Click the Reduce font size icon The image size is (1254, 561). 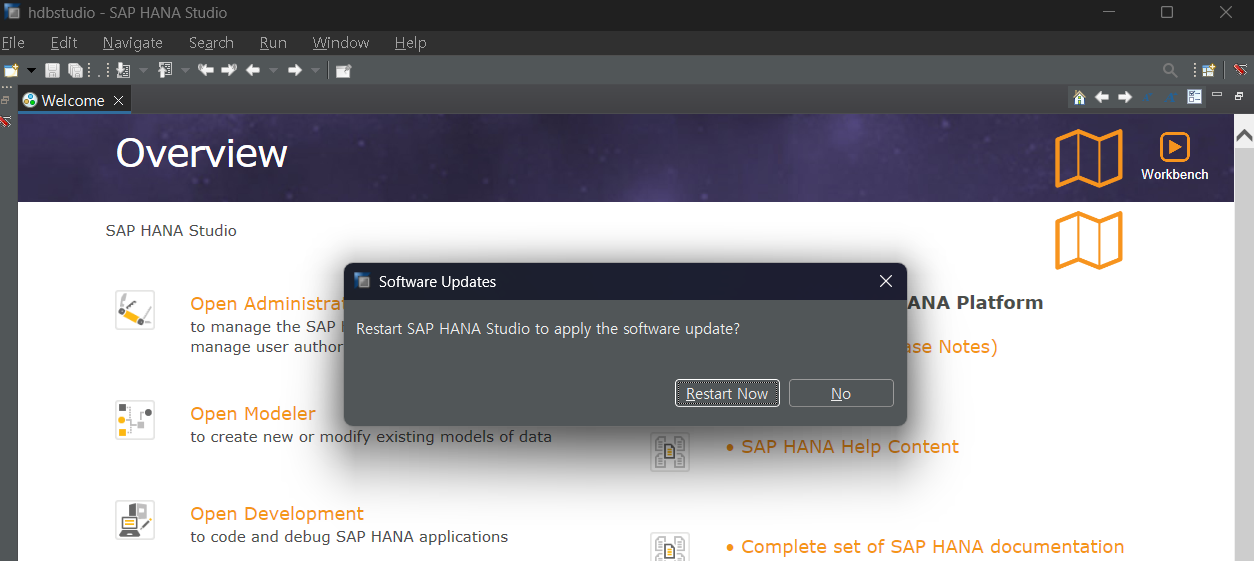(1147, 97)
